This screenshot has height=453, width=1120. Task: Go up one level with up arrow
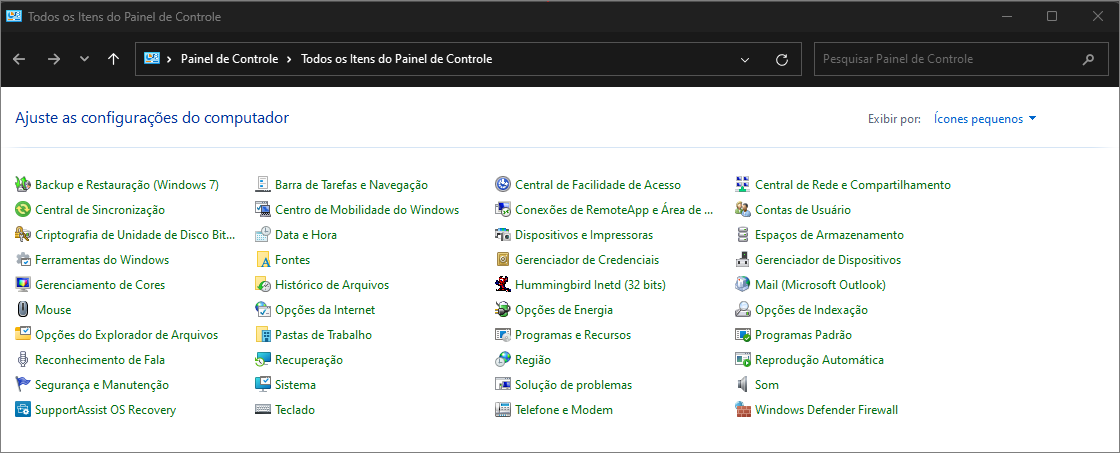[x=113, y=59]
